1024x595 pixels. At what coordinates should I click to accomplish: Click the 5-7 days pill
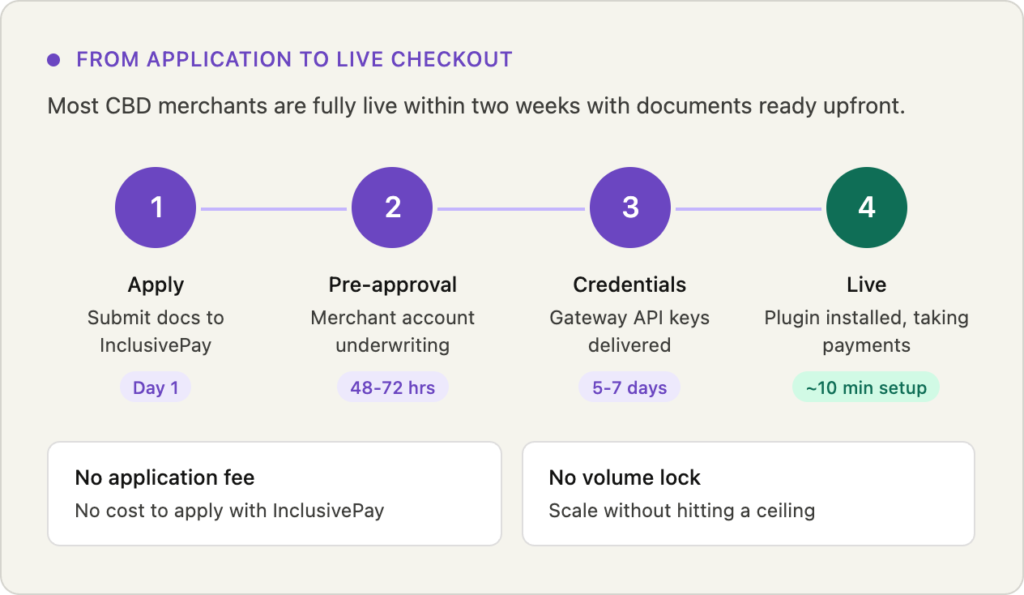[x=629, y=387]
